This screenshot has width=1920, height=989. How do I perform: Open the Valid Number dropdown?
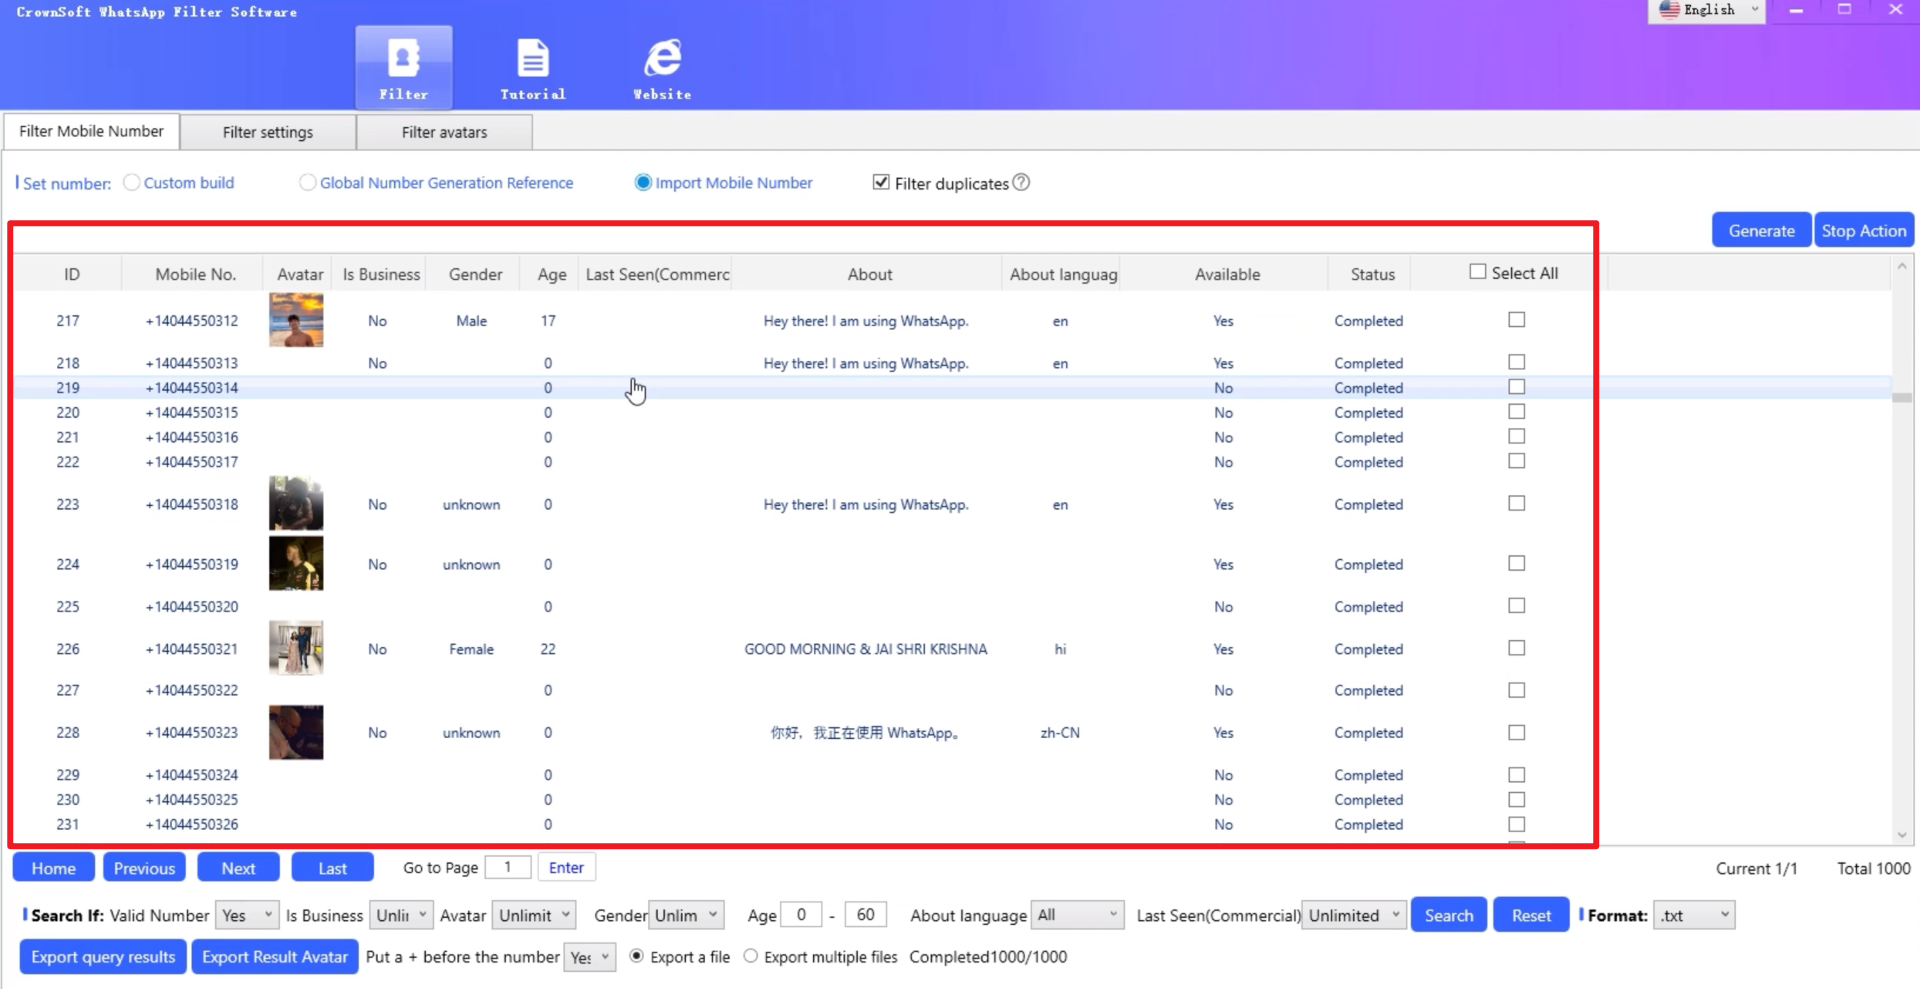[247, 915]
